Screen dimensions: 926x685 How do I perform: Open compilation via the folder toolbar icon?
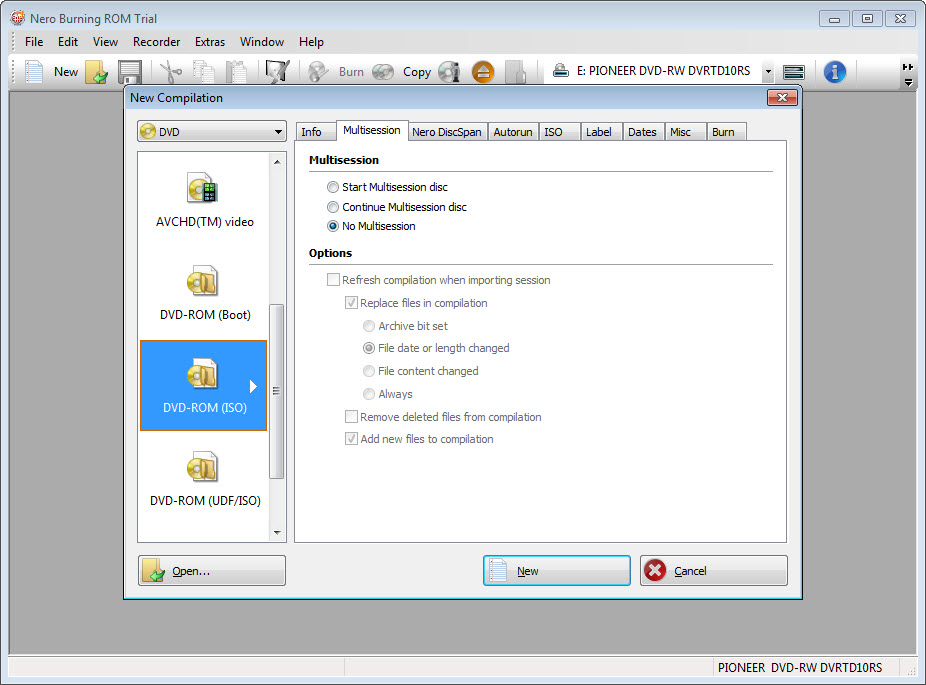97,72
